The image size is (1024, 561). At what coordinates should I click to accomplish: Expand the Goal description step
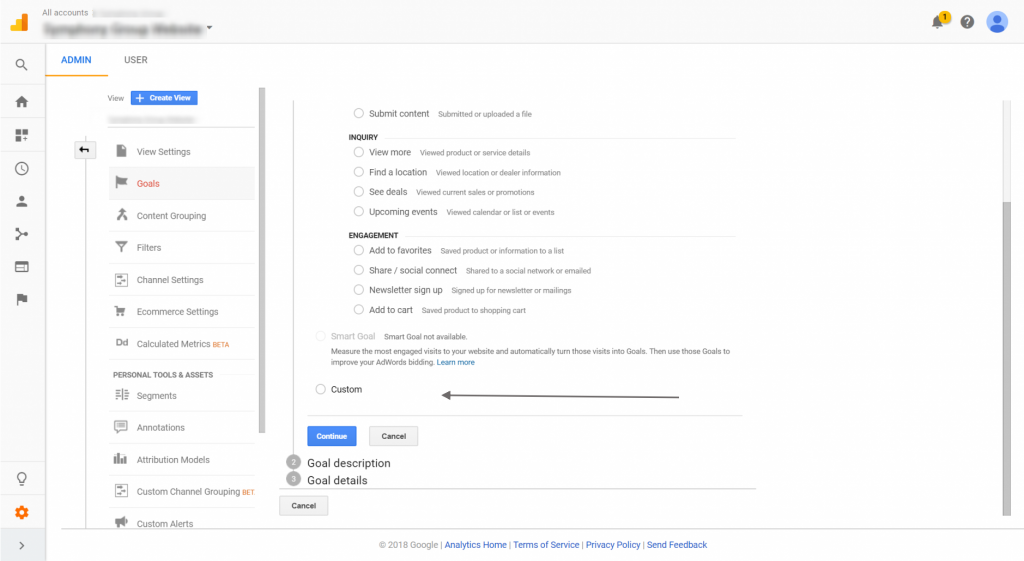pos(348,463)
